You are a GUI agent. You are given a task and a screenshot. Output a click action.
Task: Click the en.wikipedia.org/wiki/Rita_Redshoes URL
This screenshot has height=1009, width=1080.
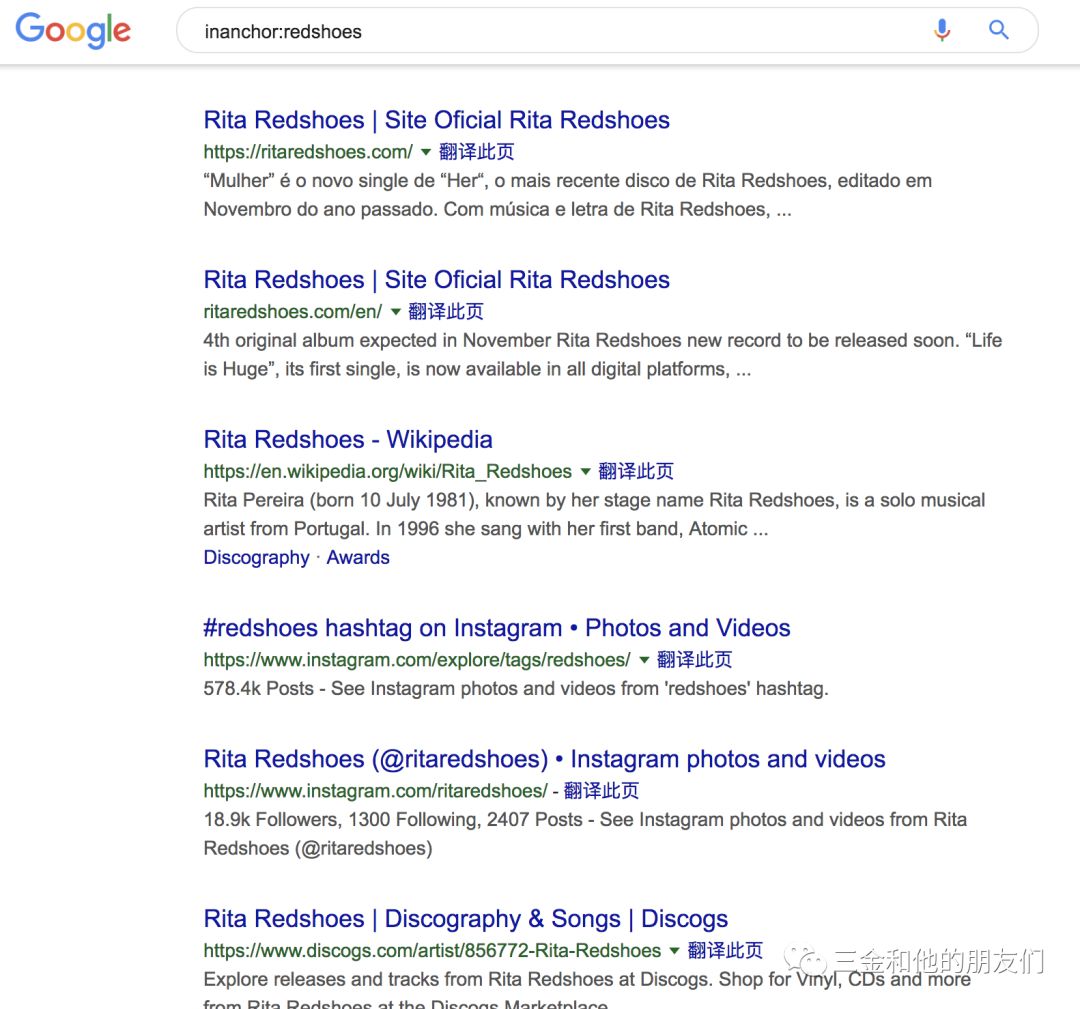(x=388, y=471)
